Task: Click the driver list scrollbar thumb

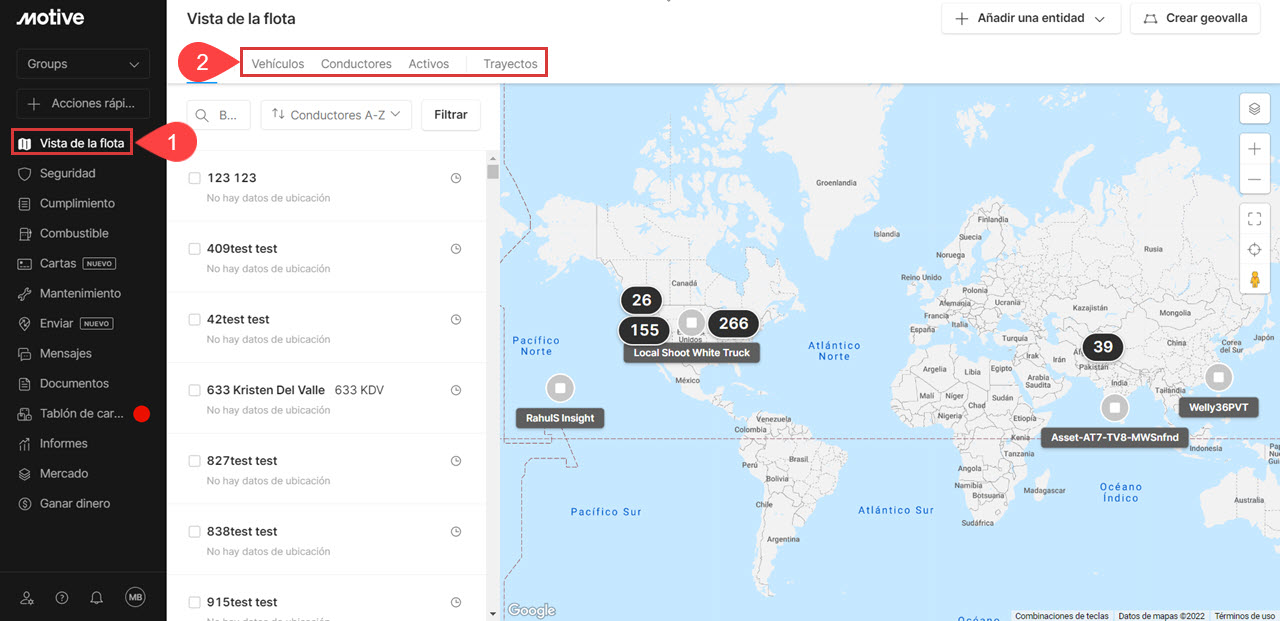Action: [x=492, y=170]
